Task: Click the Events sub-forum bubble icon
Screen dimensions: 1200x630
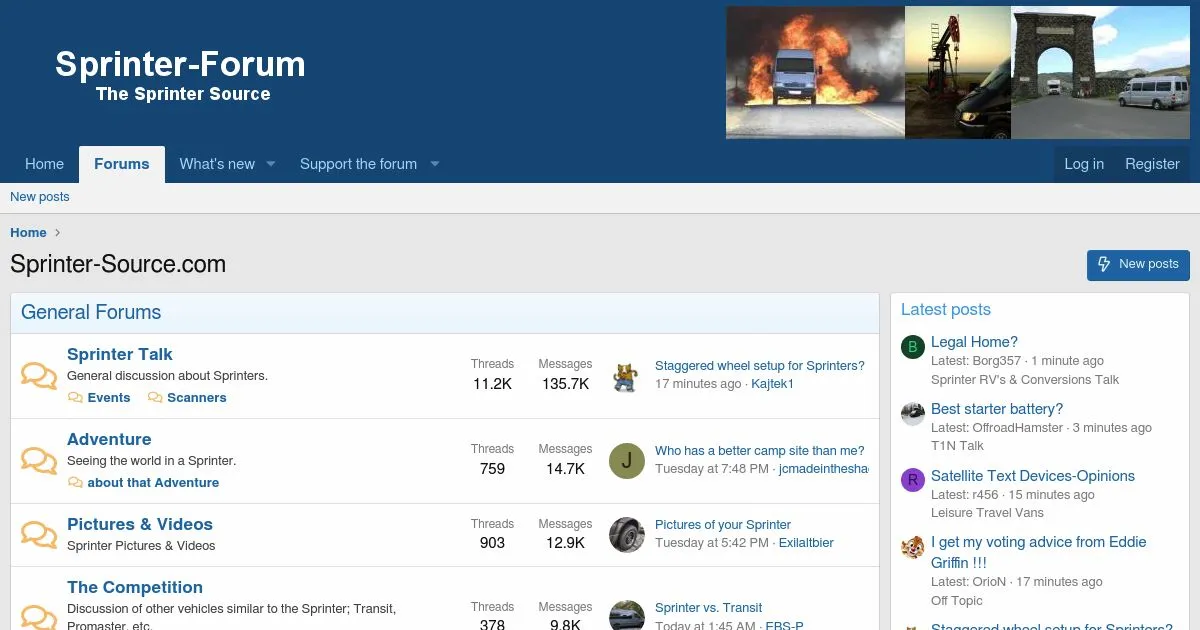Action: coord(75,398)
